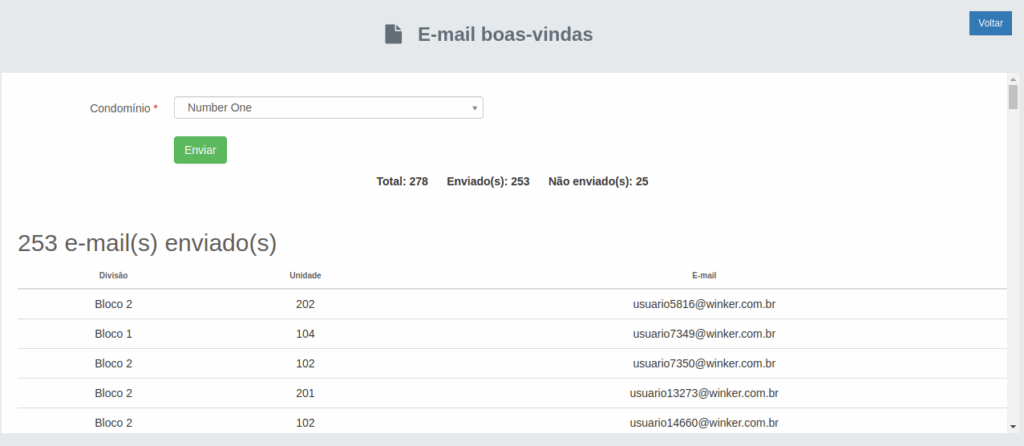The height and width of the screenshot is (446, 1024).
Task: Click the Divisão column header
Action: (114, 276)
